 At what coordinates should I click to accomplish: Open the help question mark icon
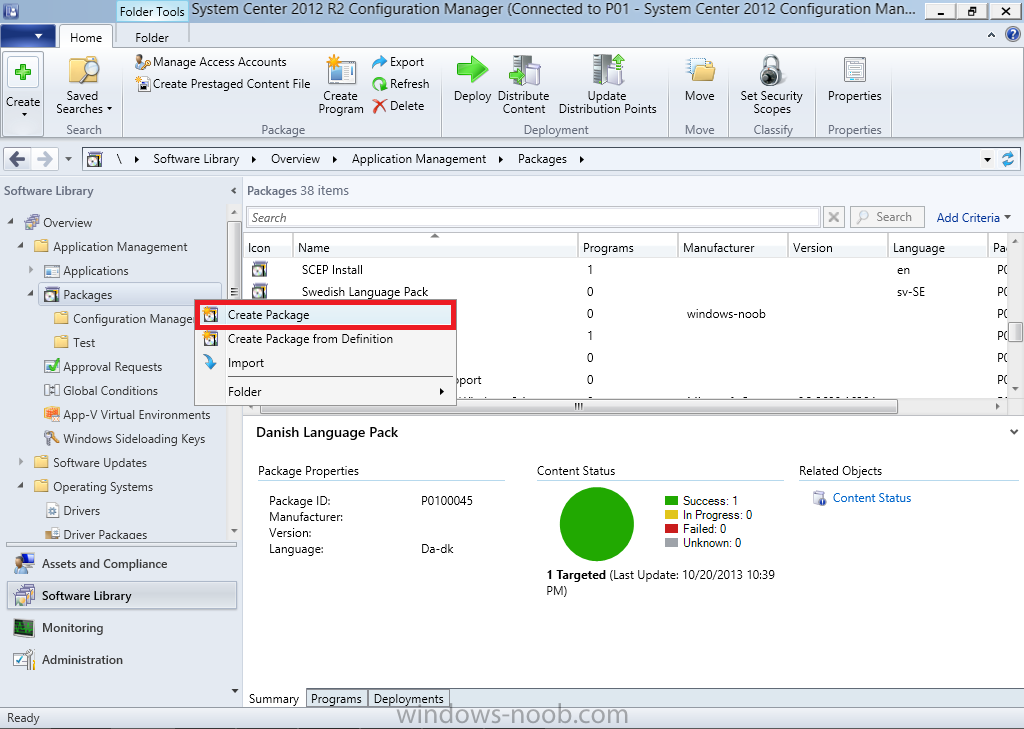click(1012, 34)
